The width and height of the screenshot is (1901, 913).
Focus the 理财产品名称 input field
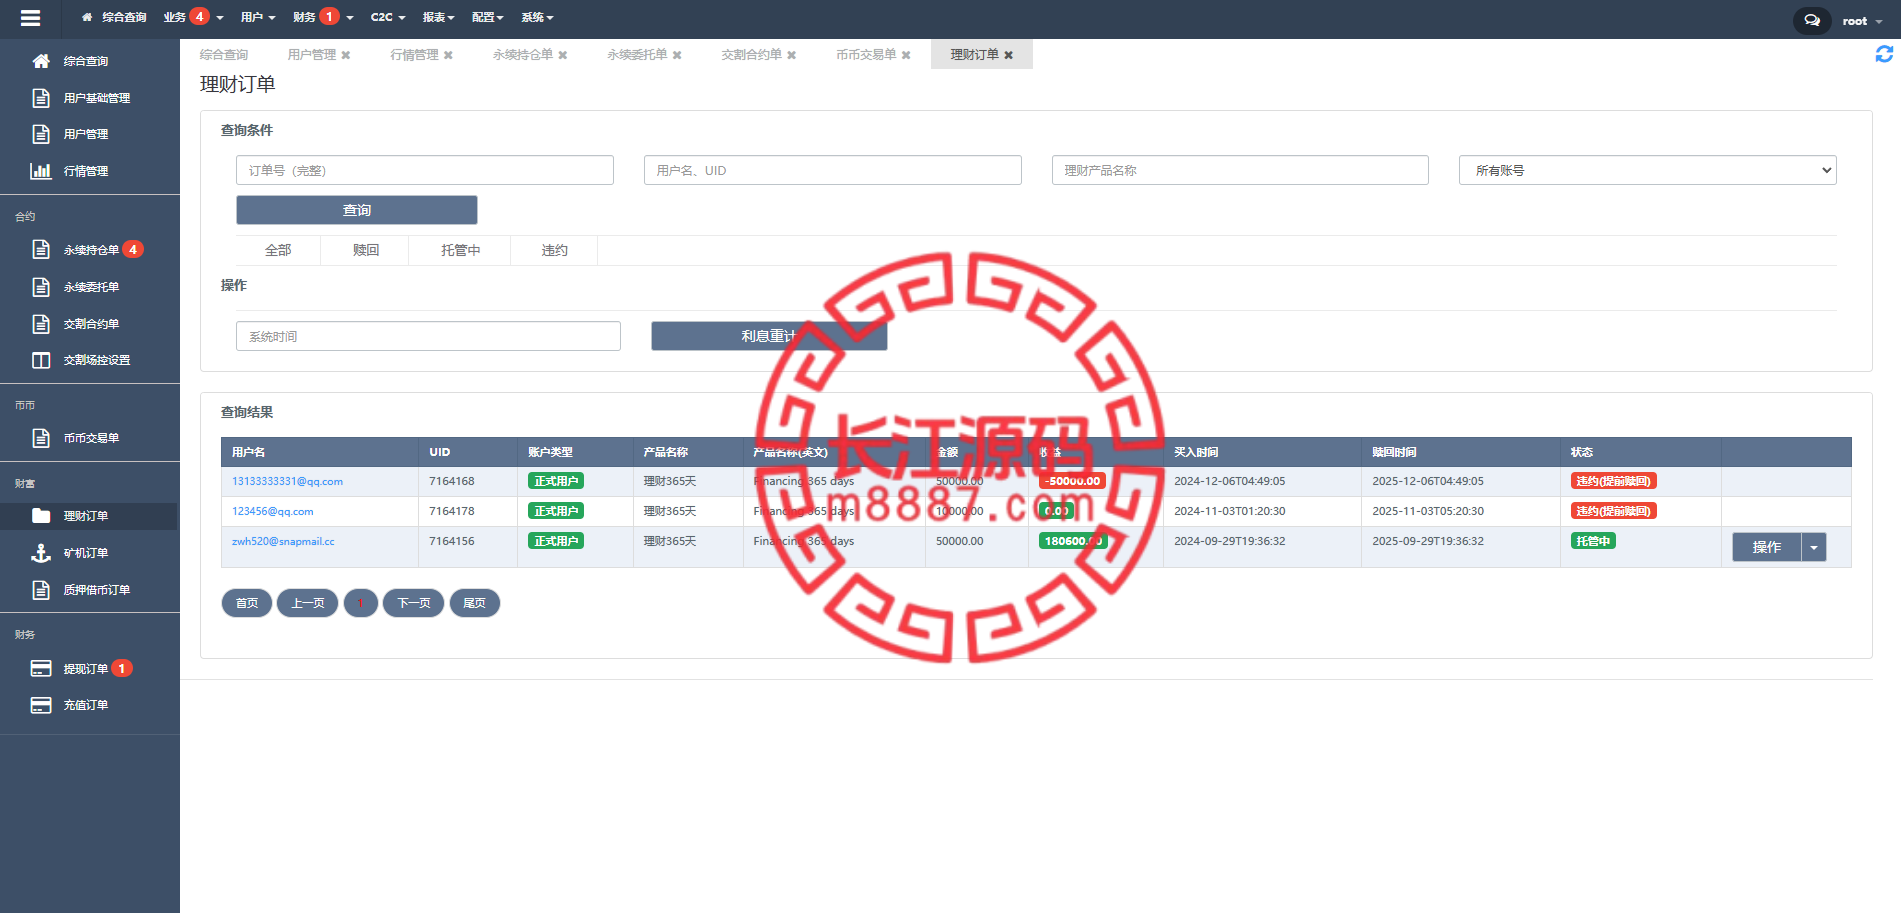pos(1240,170)
